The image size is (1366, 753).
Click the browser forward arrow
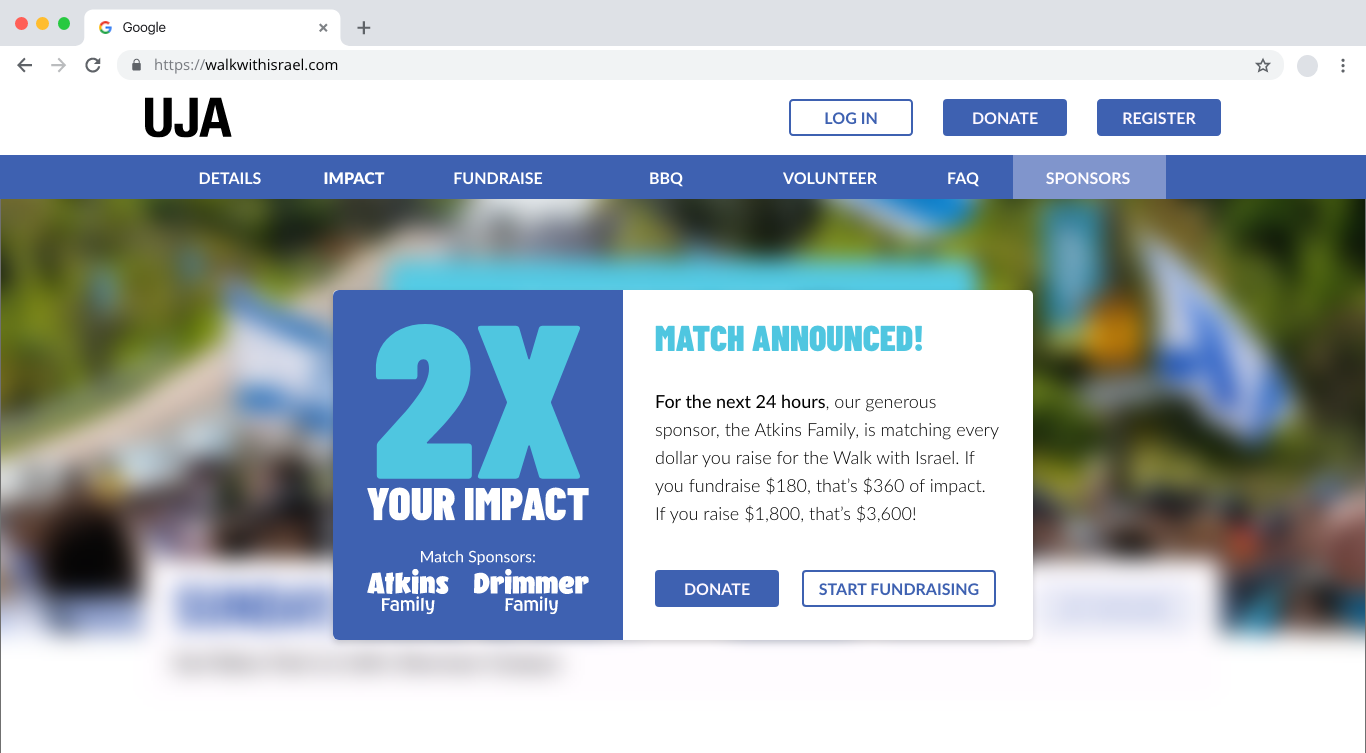(59, 65)
